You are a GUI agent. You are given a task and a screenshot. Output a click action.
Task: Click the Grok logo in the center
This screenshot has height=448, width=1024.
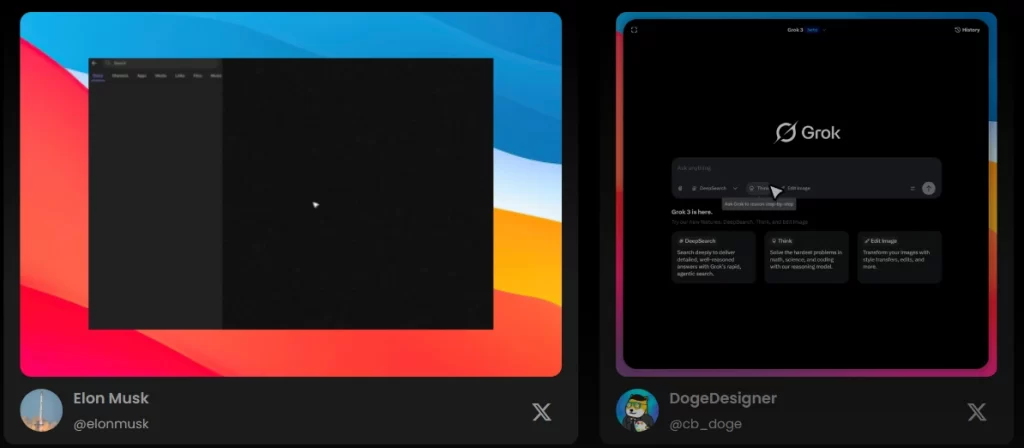(807, 133)
